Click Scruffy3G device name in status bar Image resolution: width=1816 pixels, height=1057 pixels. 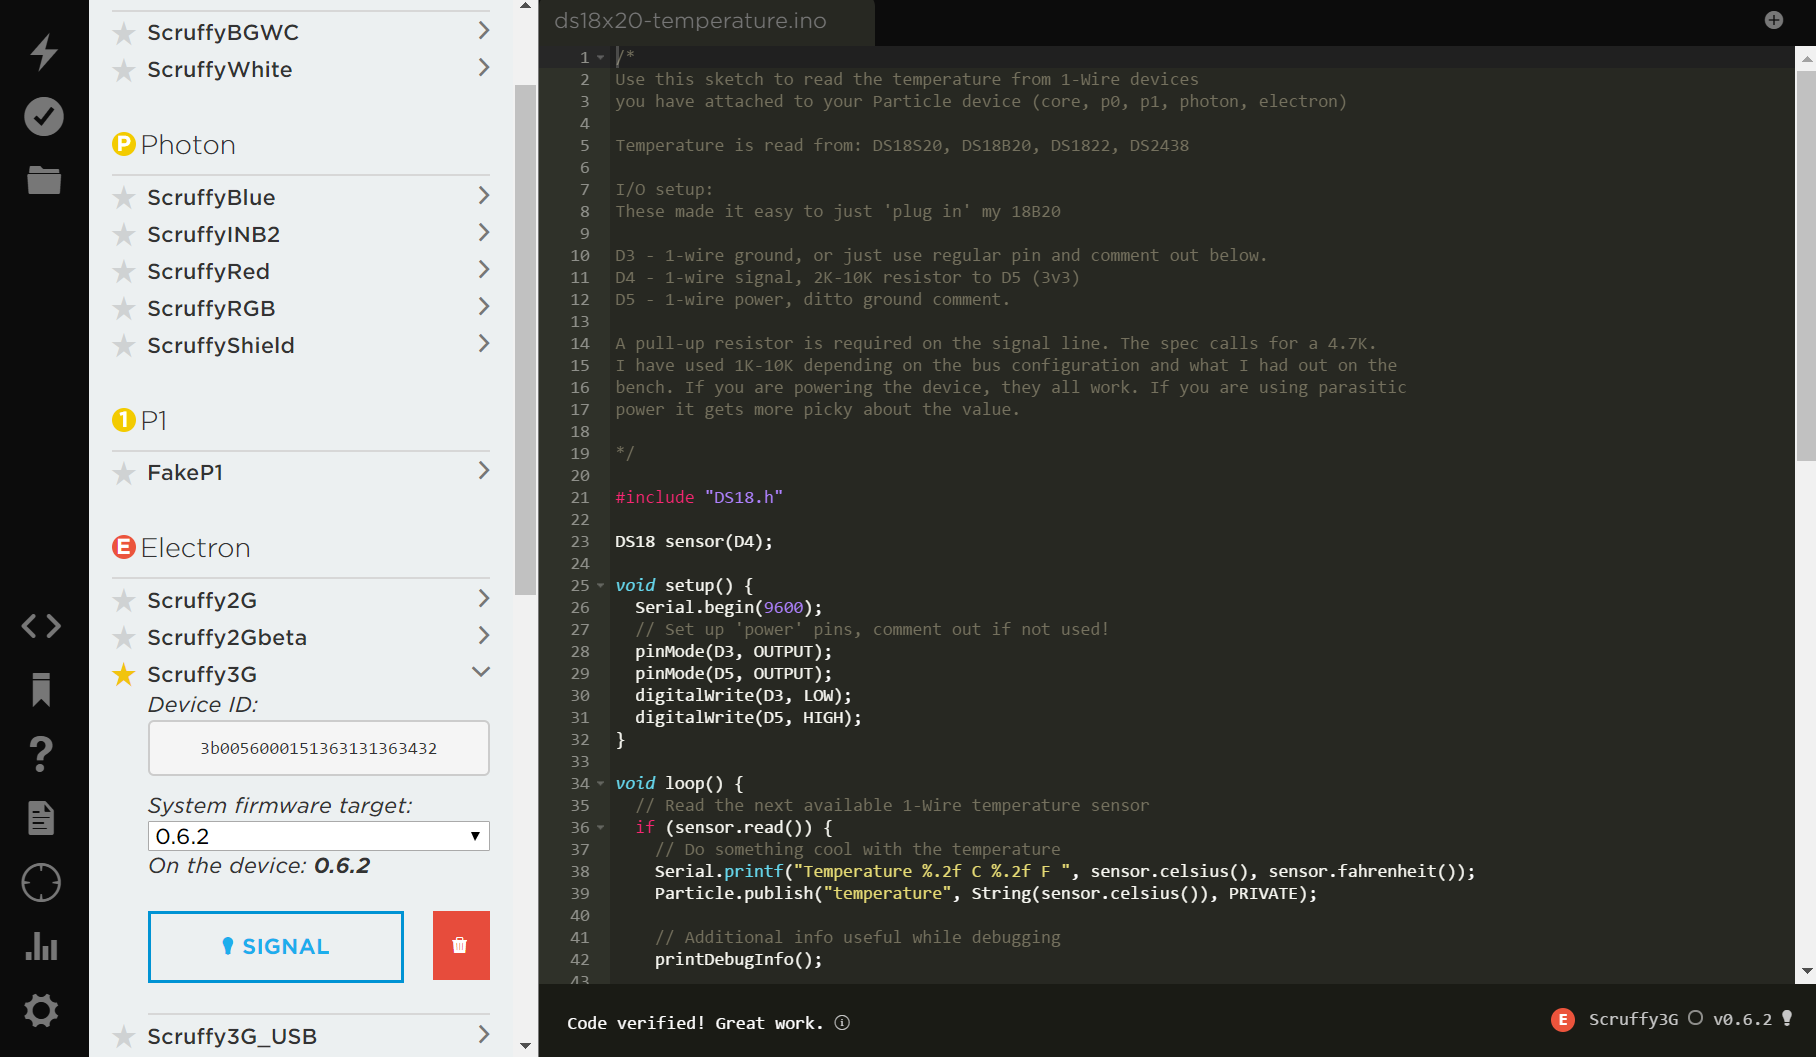tap(1633, 1019)
